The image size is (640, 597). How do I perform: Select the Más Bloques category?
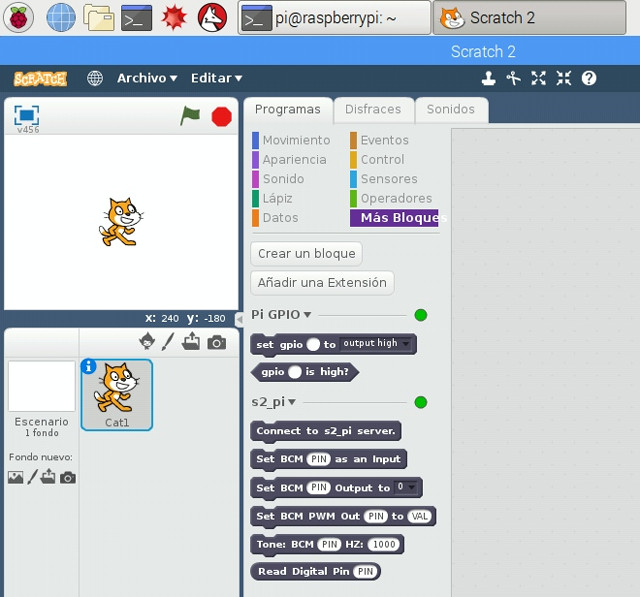[394, 218]
